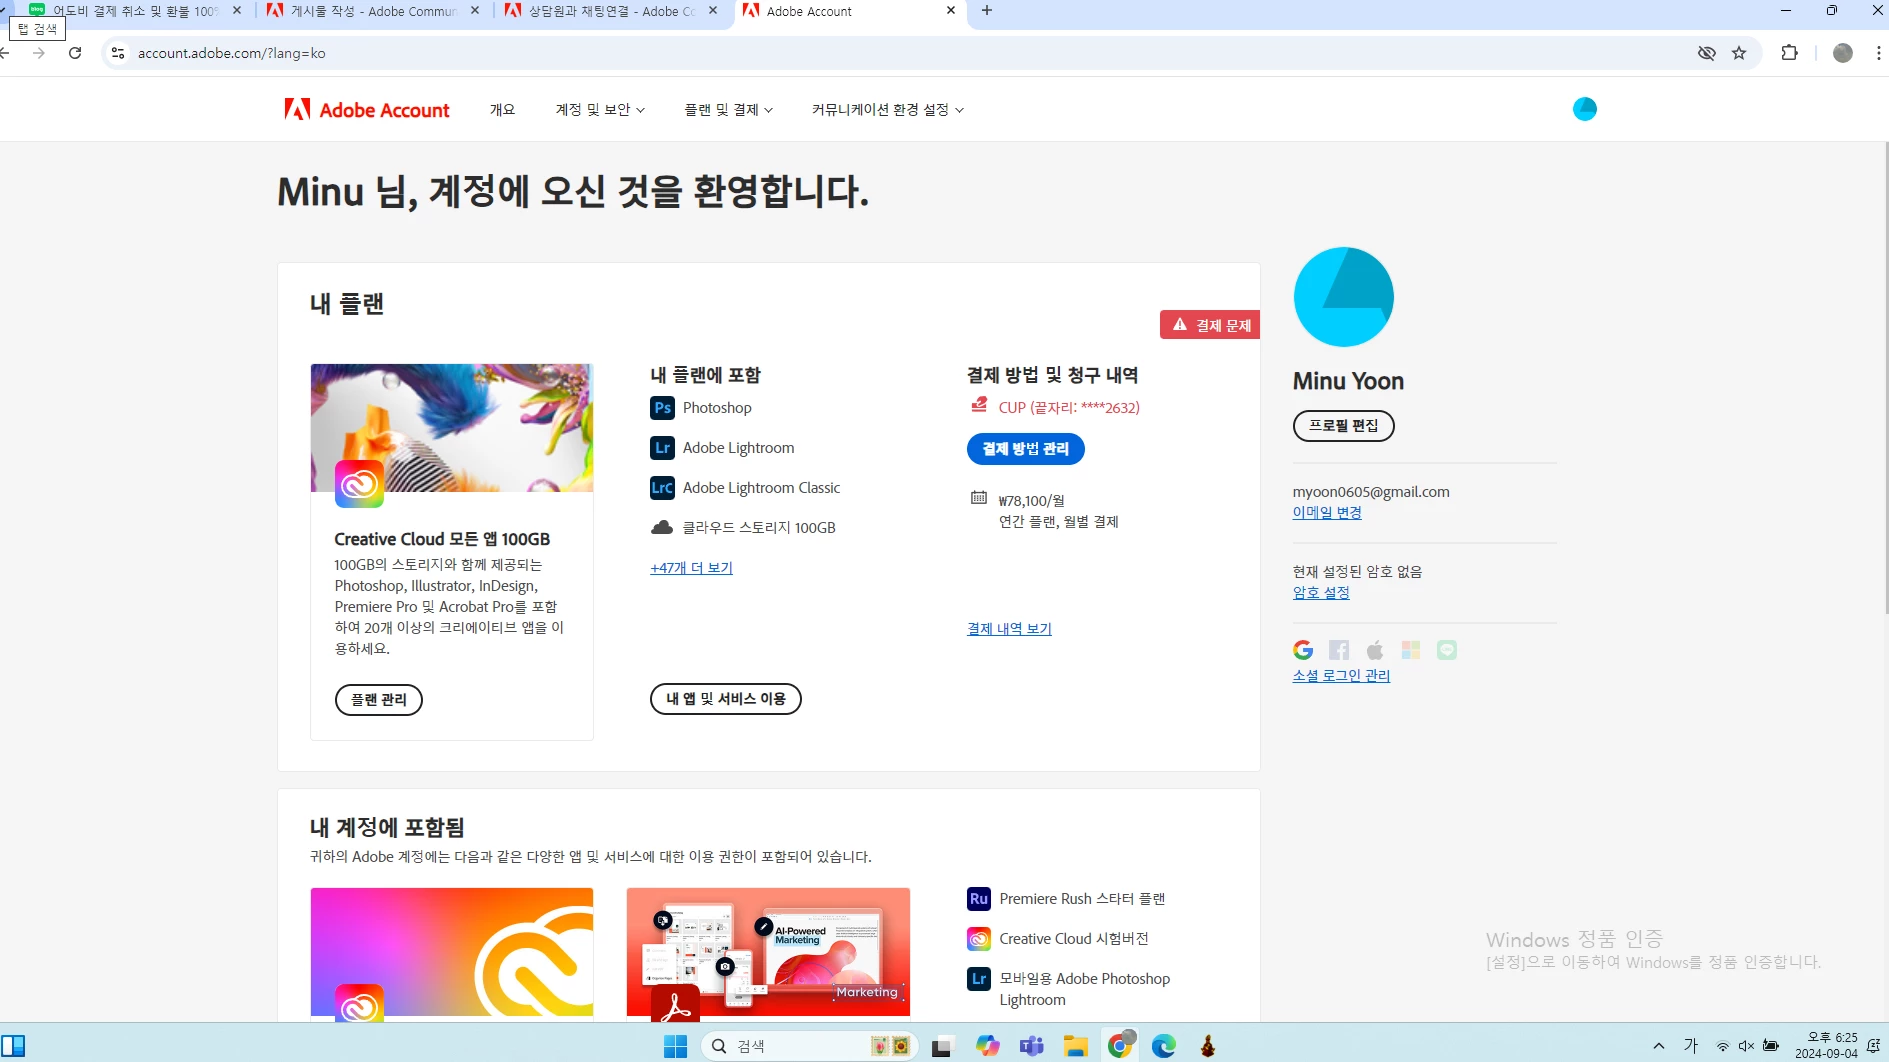The width and height of the screenshot is (1889, 1062).
Task: Click the mobile Photoshop Lightroom Lr icon
Action: [x=979, y=979]
